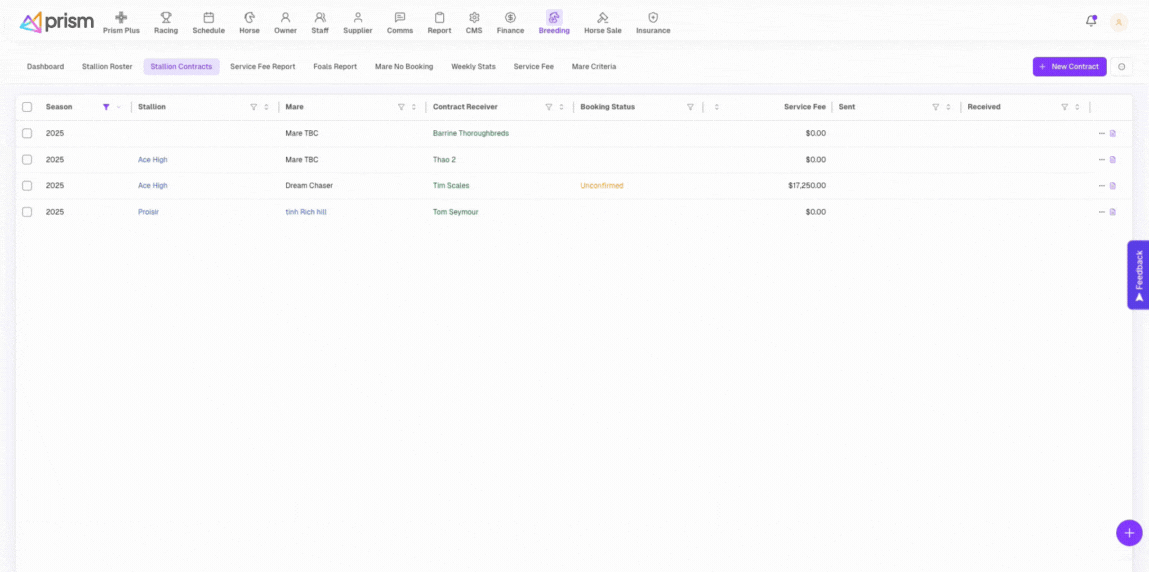Viewport: 1149px width, 572px height.
Task: Click the Finance dollar icon
Action: point(510,18)
